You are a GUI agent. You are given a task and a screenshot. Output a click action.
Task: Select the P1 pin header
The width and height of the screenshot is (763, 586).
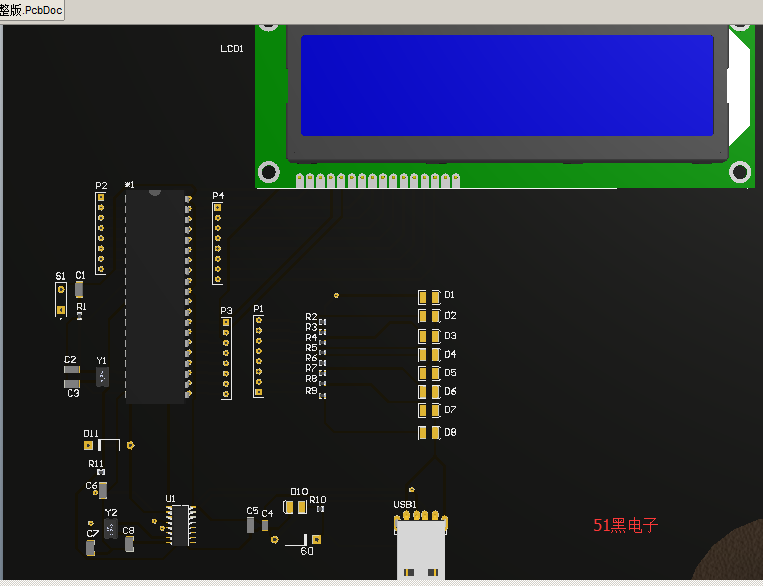pyautogui.click(x=259, y=356)
